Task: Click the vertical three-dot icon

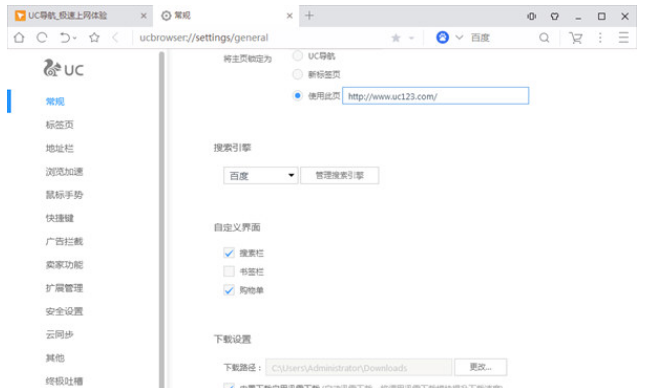Action: (600, 38)
